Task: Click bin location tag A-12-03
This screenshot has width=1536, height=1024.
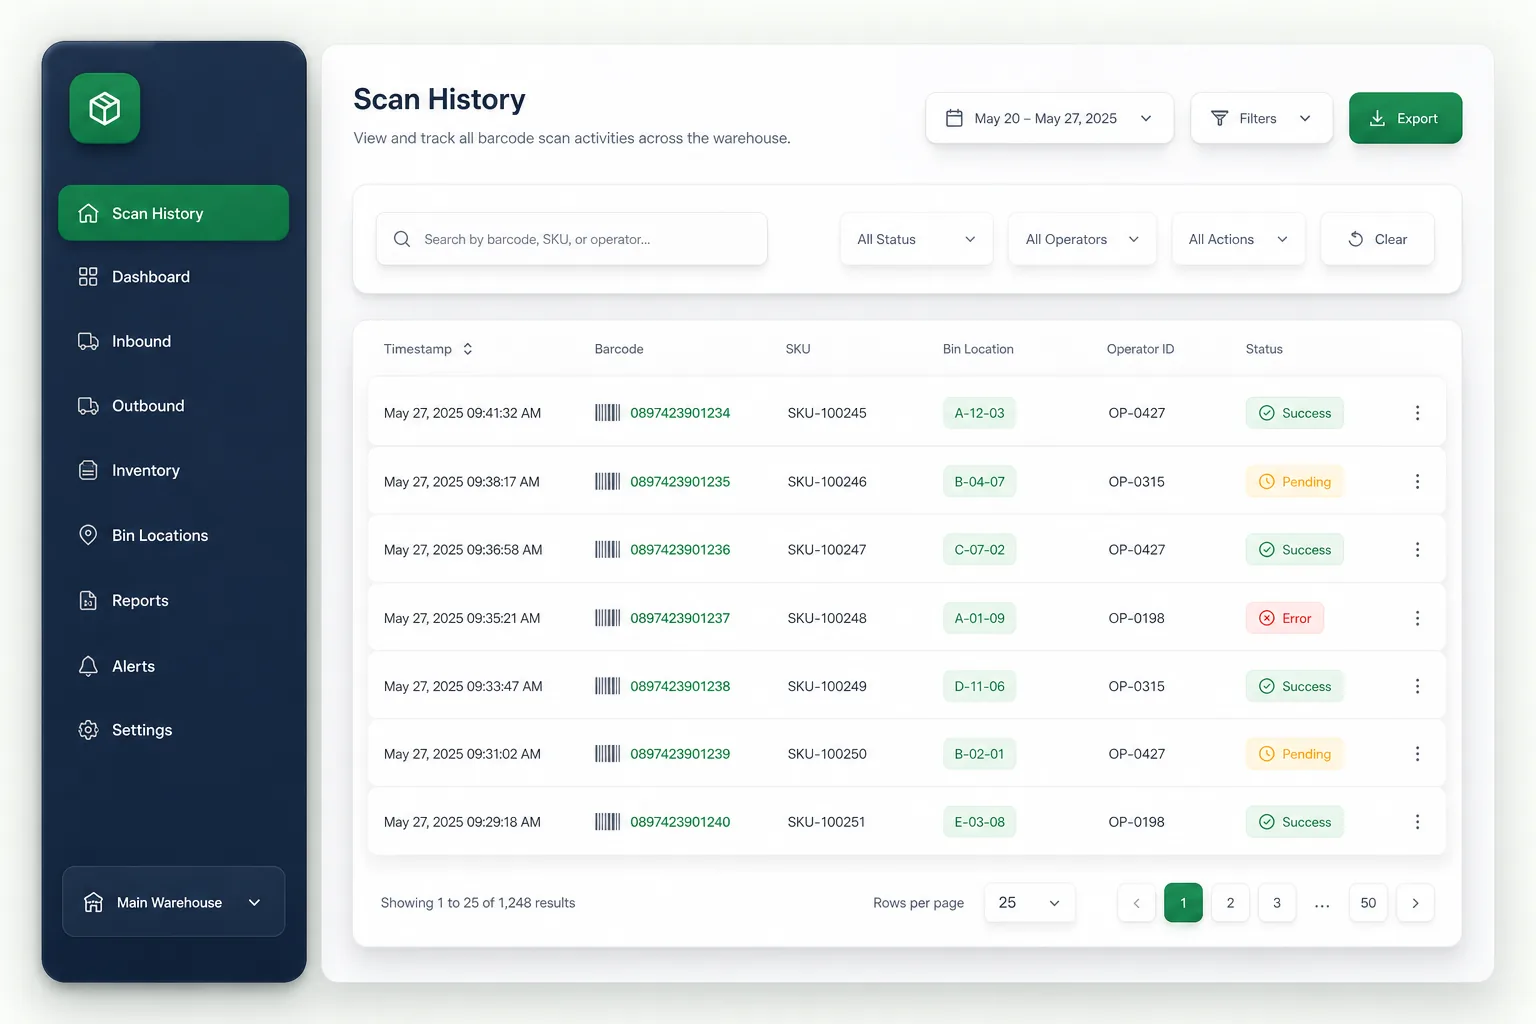Action: click(979, 413)
